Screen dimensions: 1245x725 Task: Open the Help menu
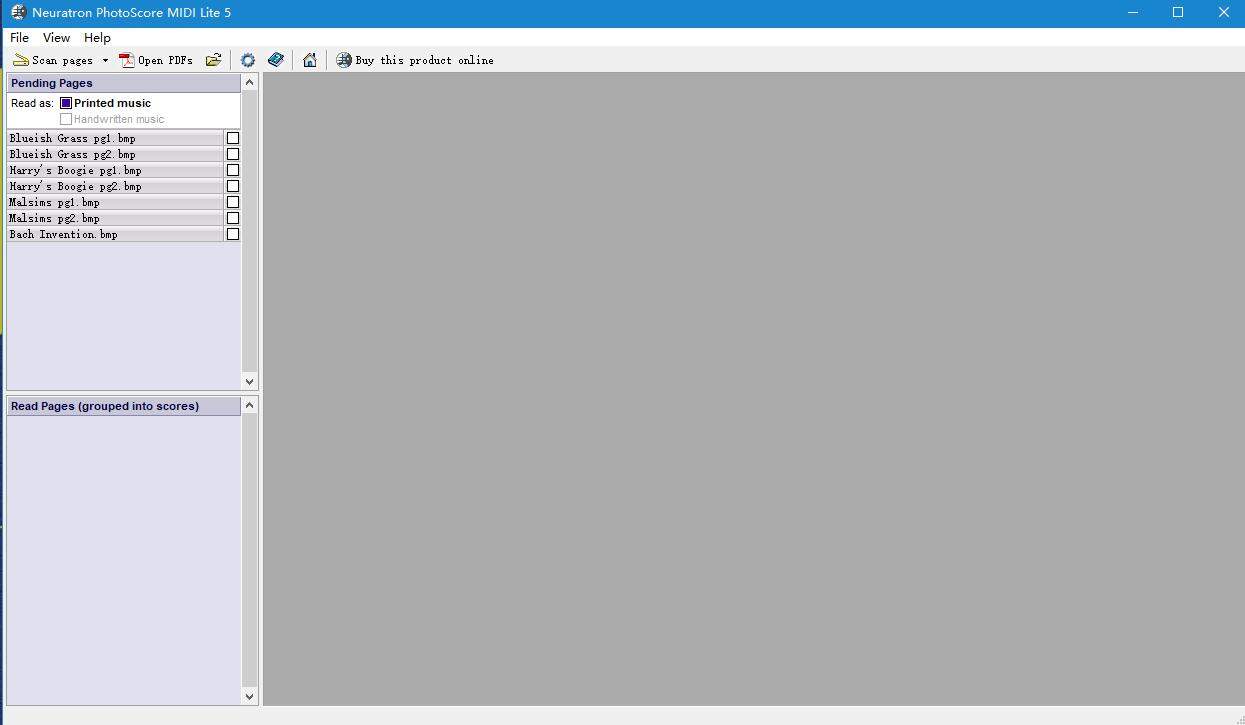click(97, 37)
